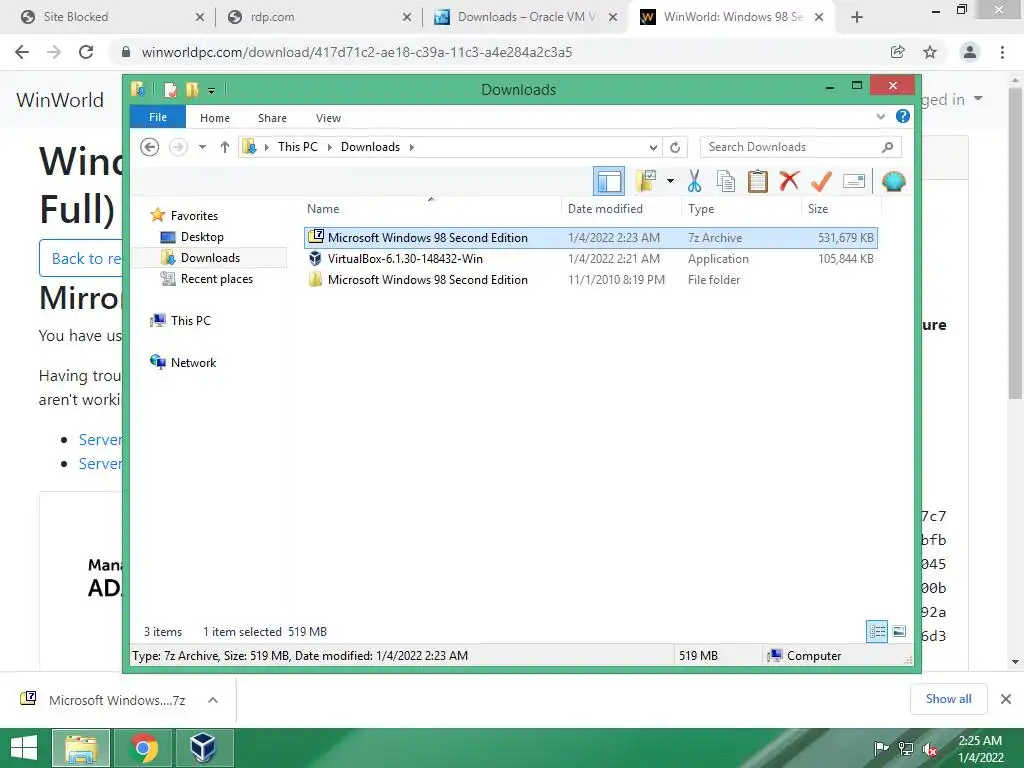1024x768 pixels.
Task: Click Properties icon in Quick Access Toolbar
Action: (x=170, y=89)
